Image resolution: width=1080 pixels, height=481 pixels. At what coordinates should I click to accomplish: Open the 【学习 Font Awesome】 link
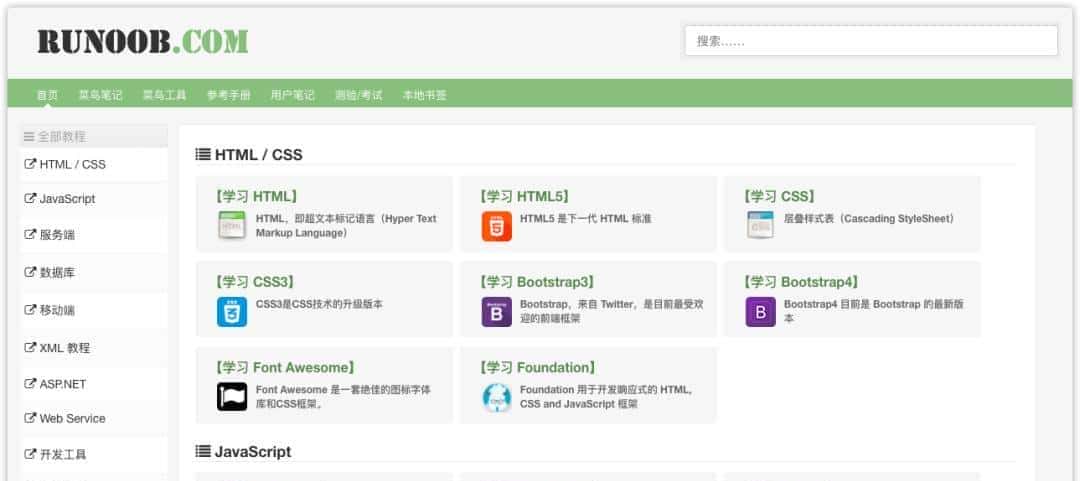[285, 367]
